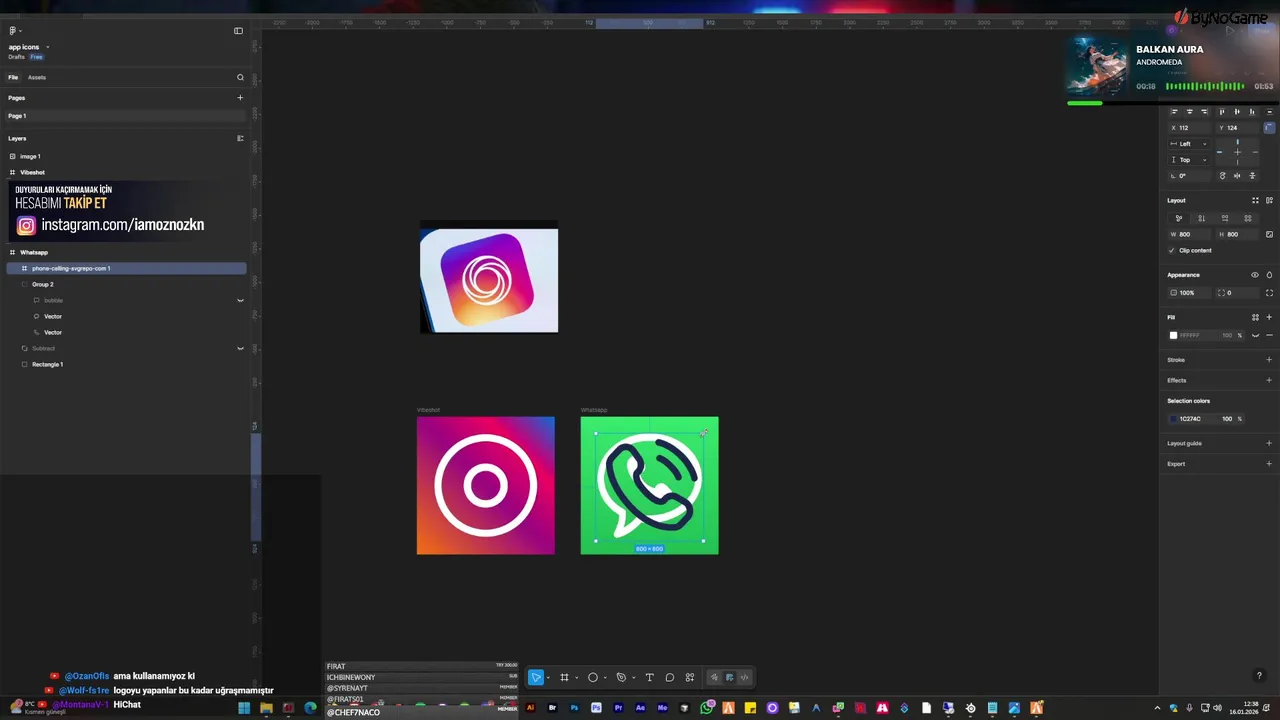Image resolution: width=1280 pixels, height=720 pixels.
Task: Add a fill with the plus icon
Action: pos(1269,317)
